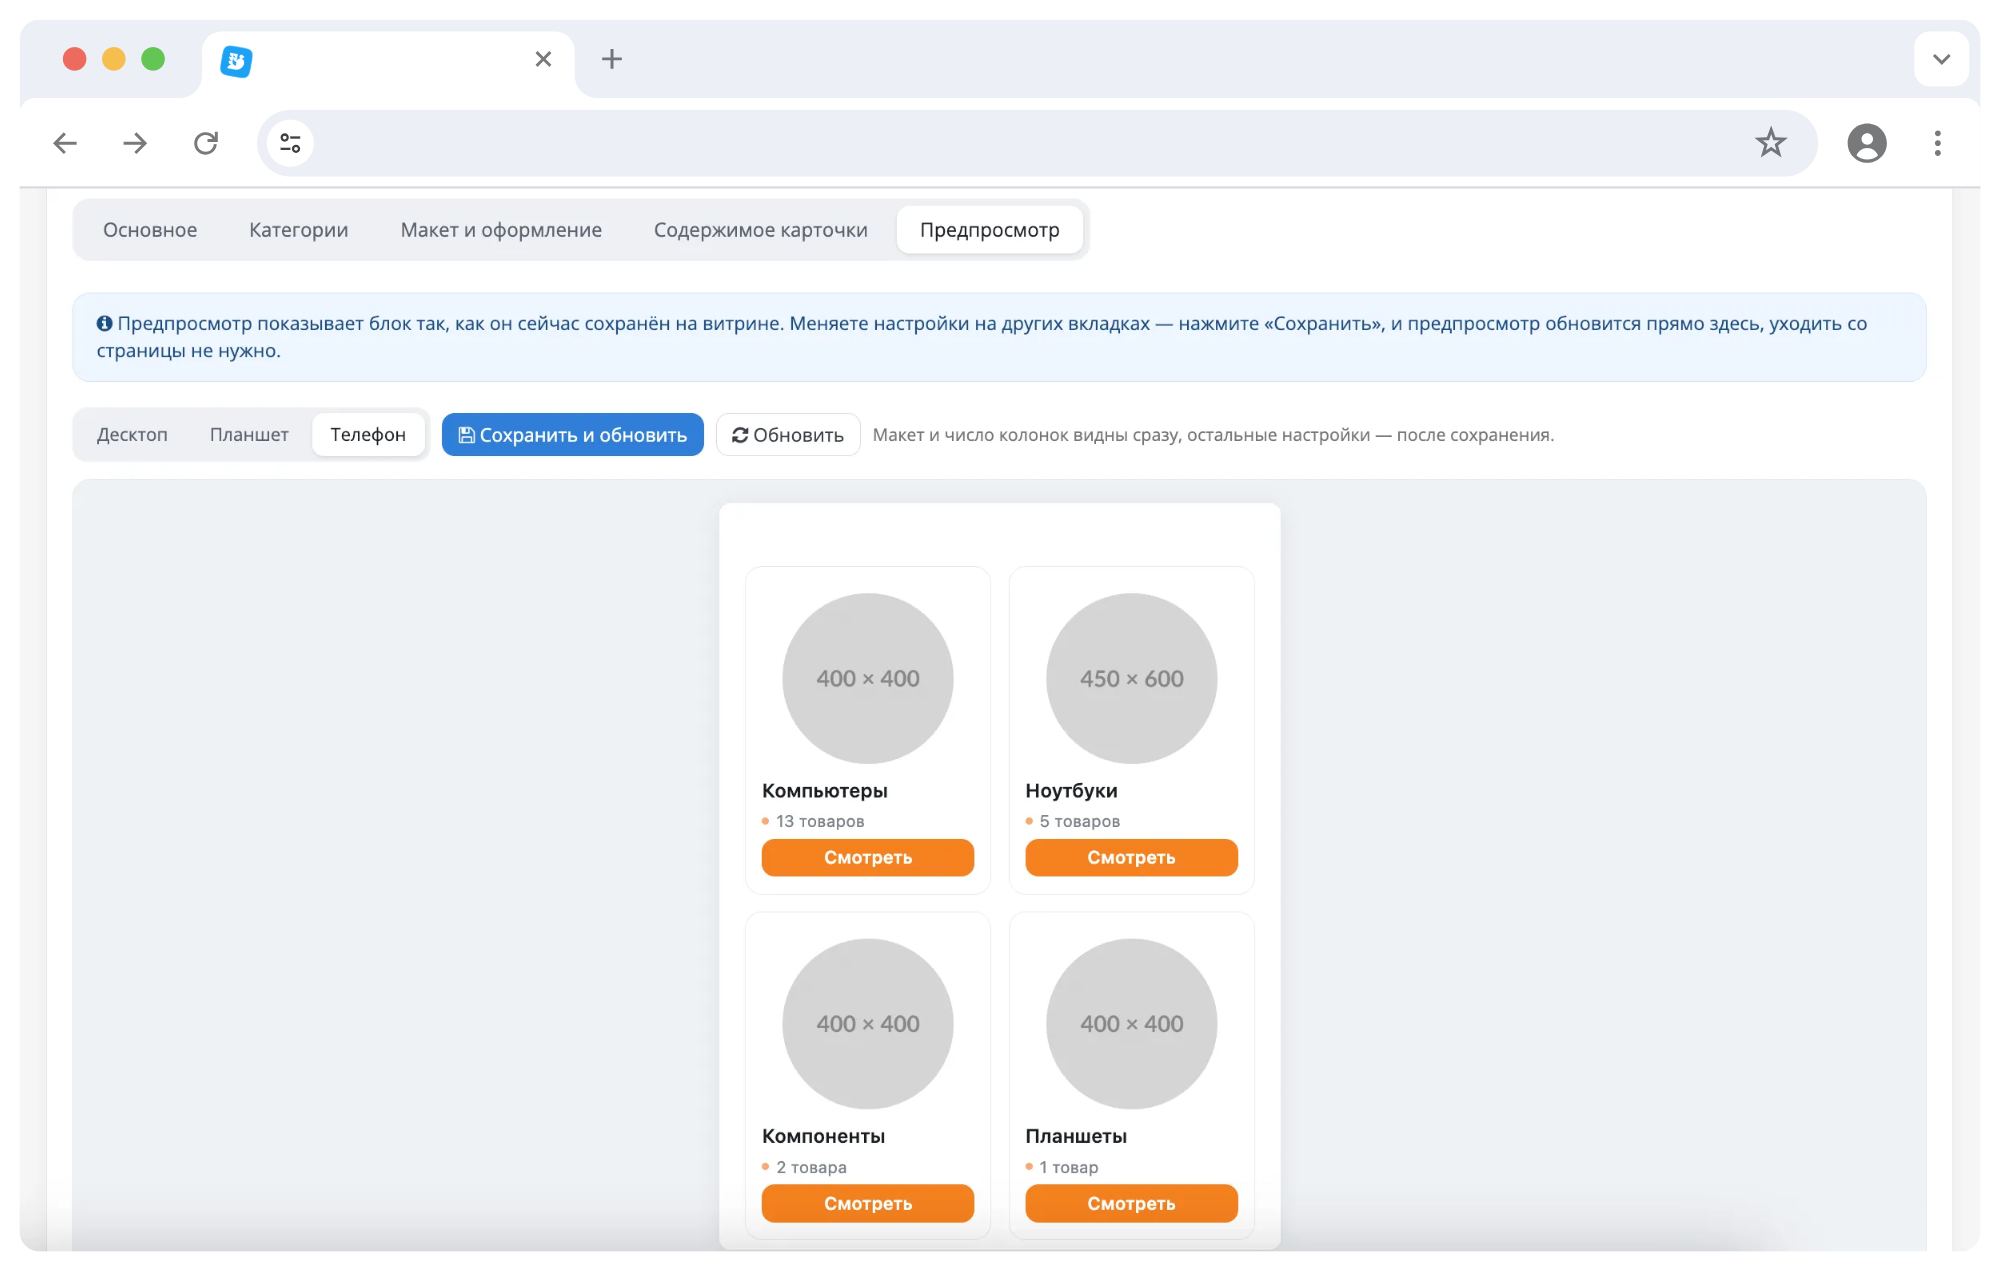Open site information controls in address bar
Screen dimensions: 2000x1271
(290, 143)
